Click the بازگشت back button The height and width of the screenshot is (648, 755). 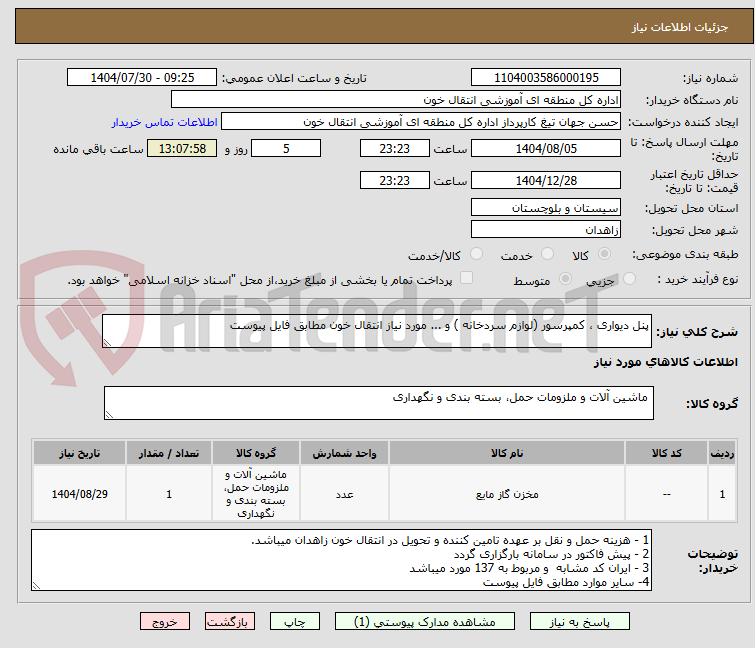tap(230, 622)
